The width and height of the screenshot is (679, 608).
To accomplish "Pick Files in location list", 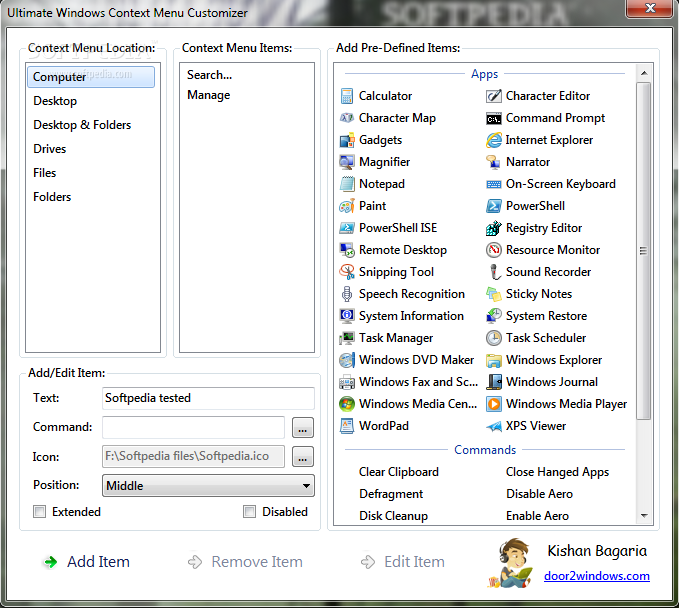I will click(x=45, y=173).
